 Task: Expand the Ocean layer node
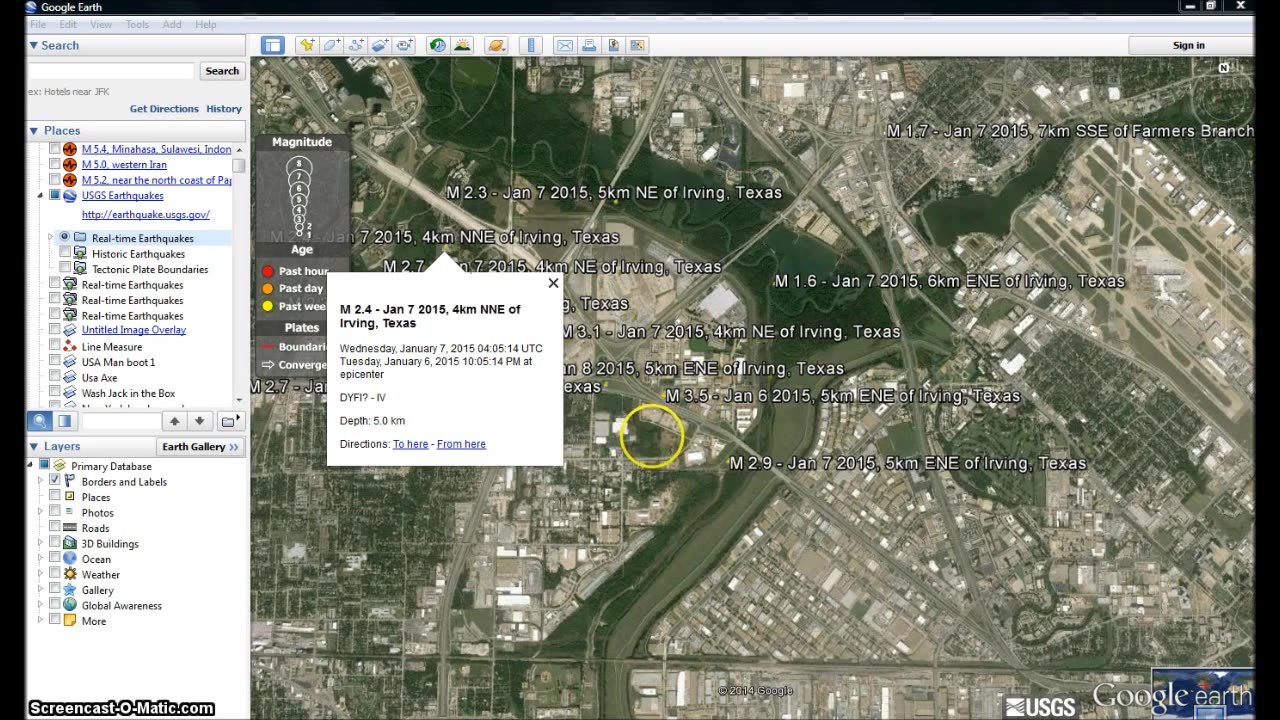pos(41,559)
